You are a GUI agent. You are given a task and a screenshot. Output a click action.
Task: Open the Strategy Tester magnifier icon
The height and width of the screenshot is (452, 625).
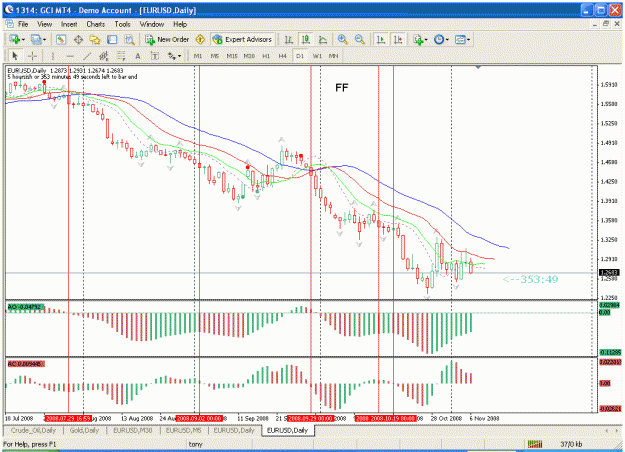129,39
